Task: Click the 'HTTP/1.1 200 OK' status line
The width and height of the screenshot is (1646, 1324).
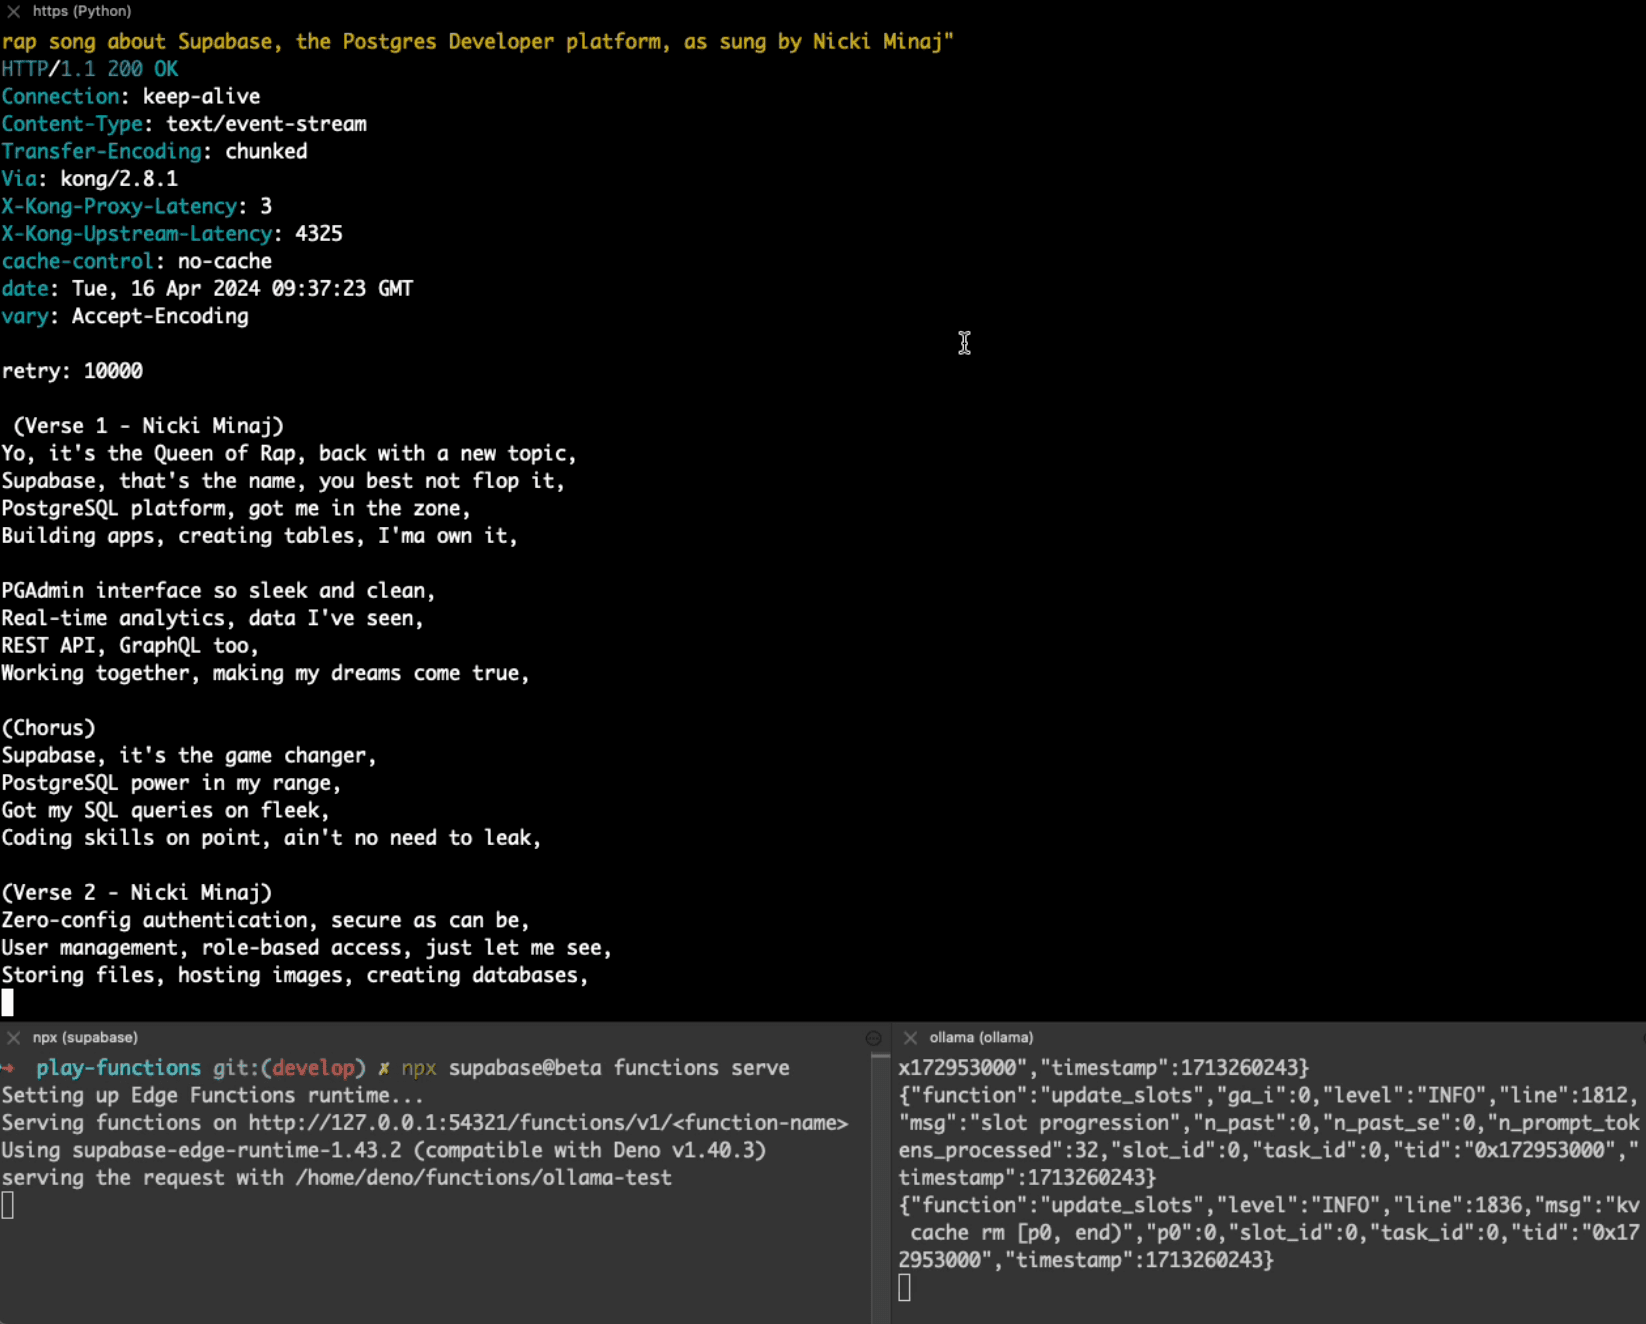Action: tap(90, 69)
